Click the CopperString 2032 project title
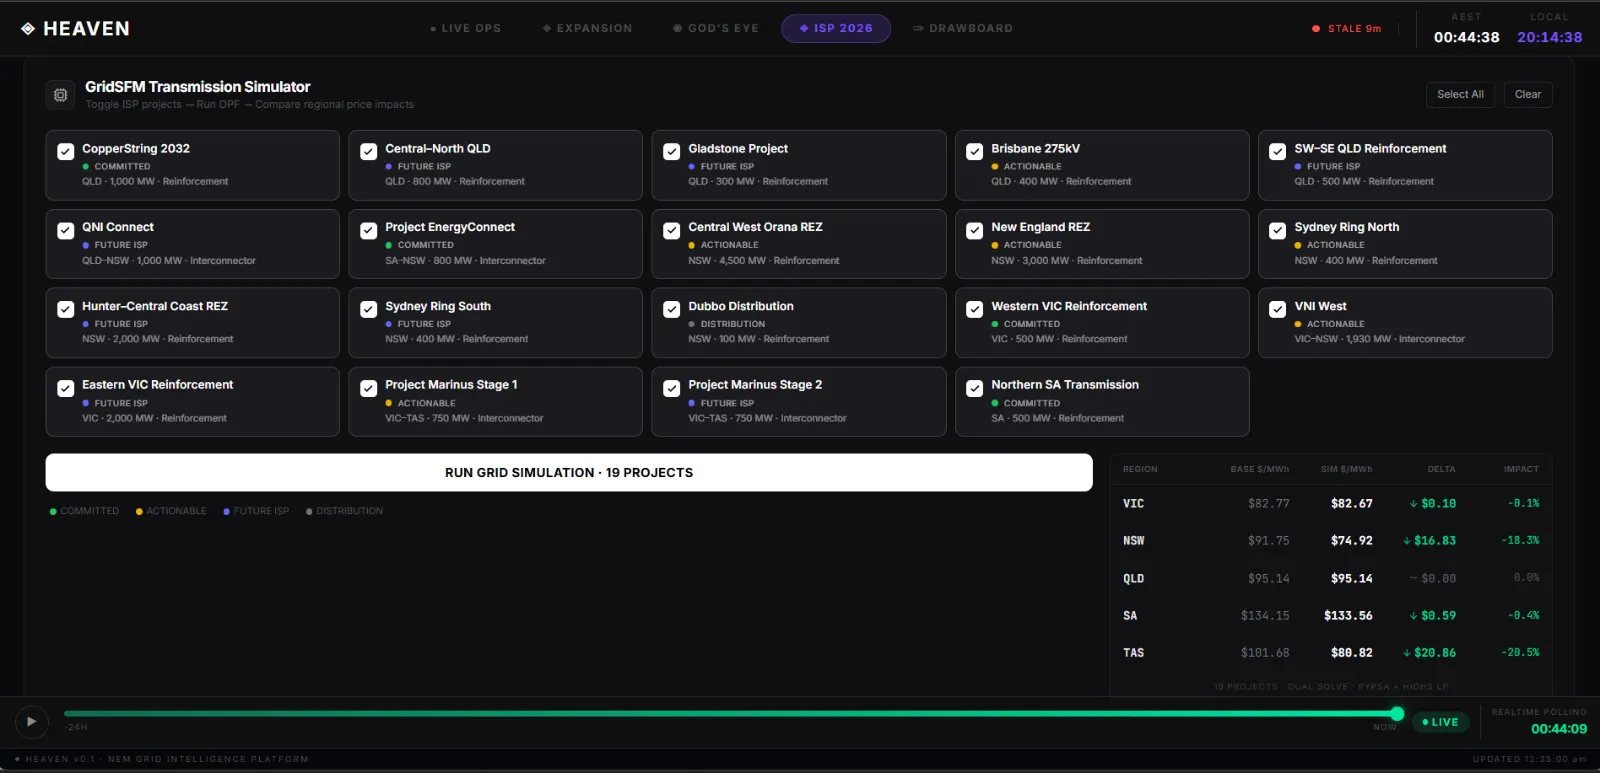Viewport: 1600px width, 773px height. point(136,149)
